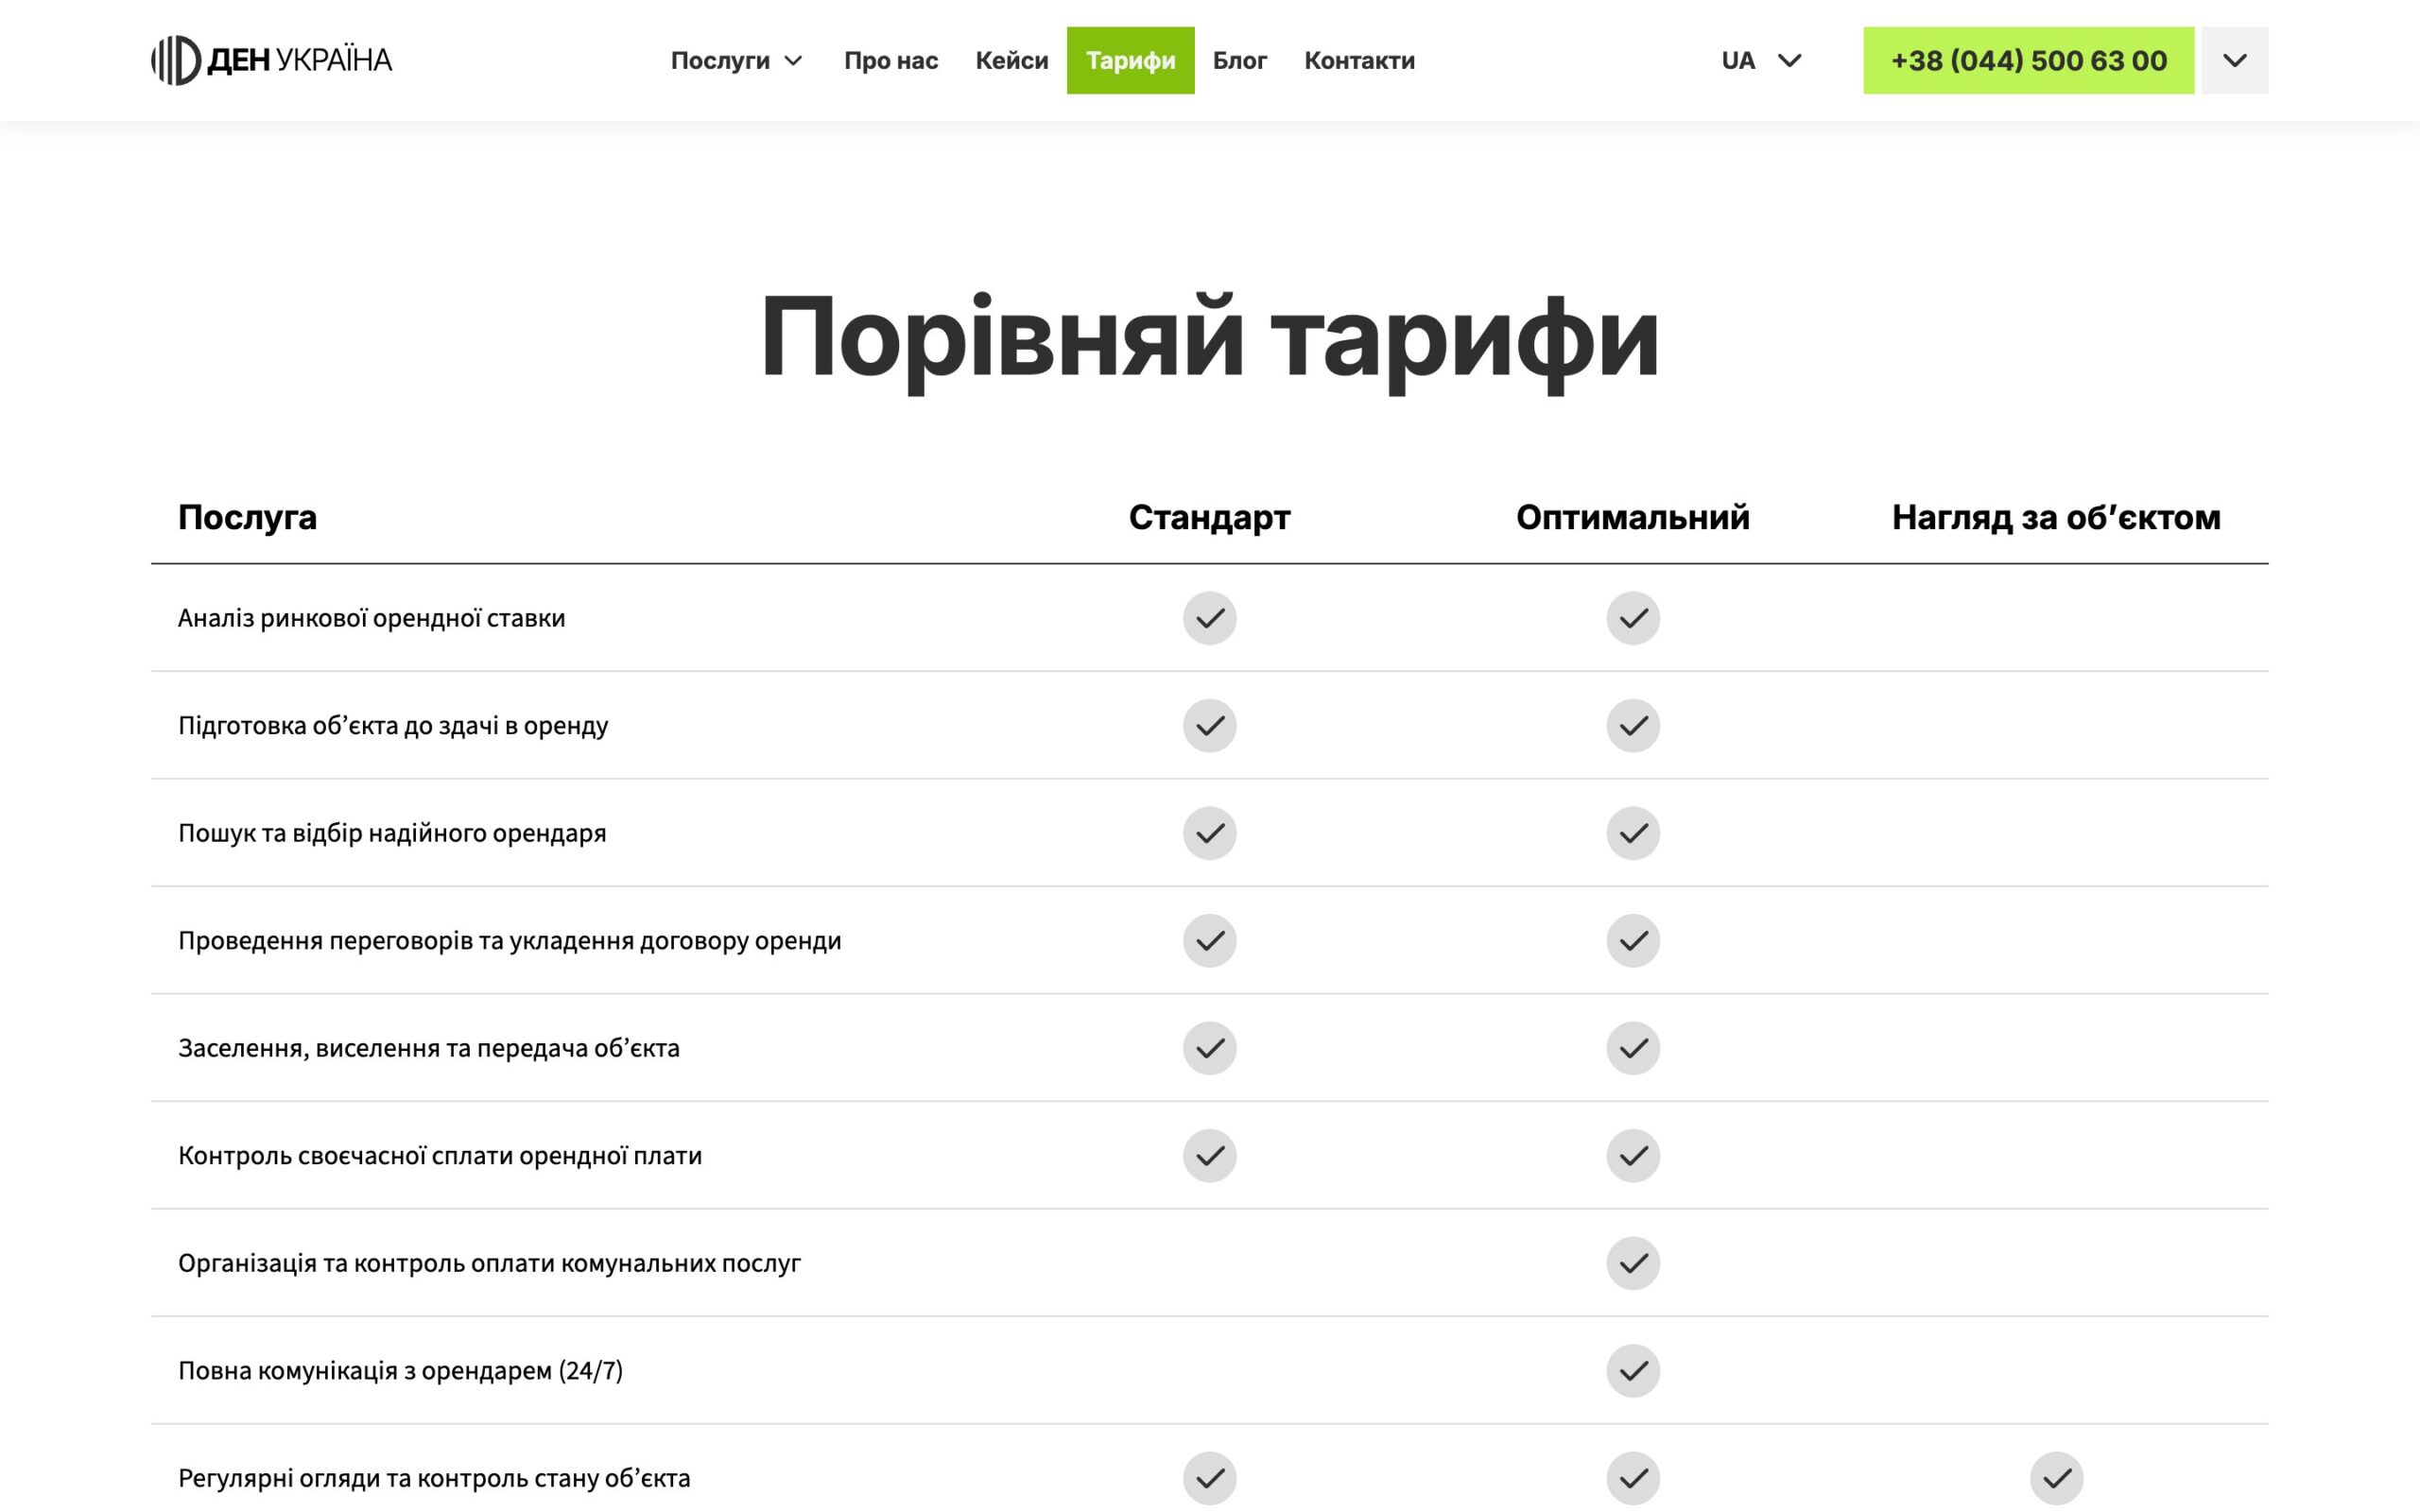Select text Заселення, виселення та передача об'єкта

[428, 1048]
